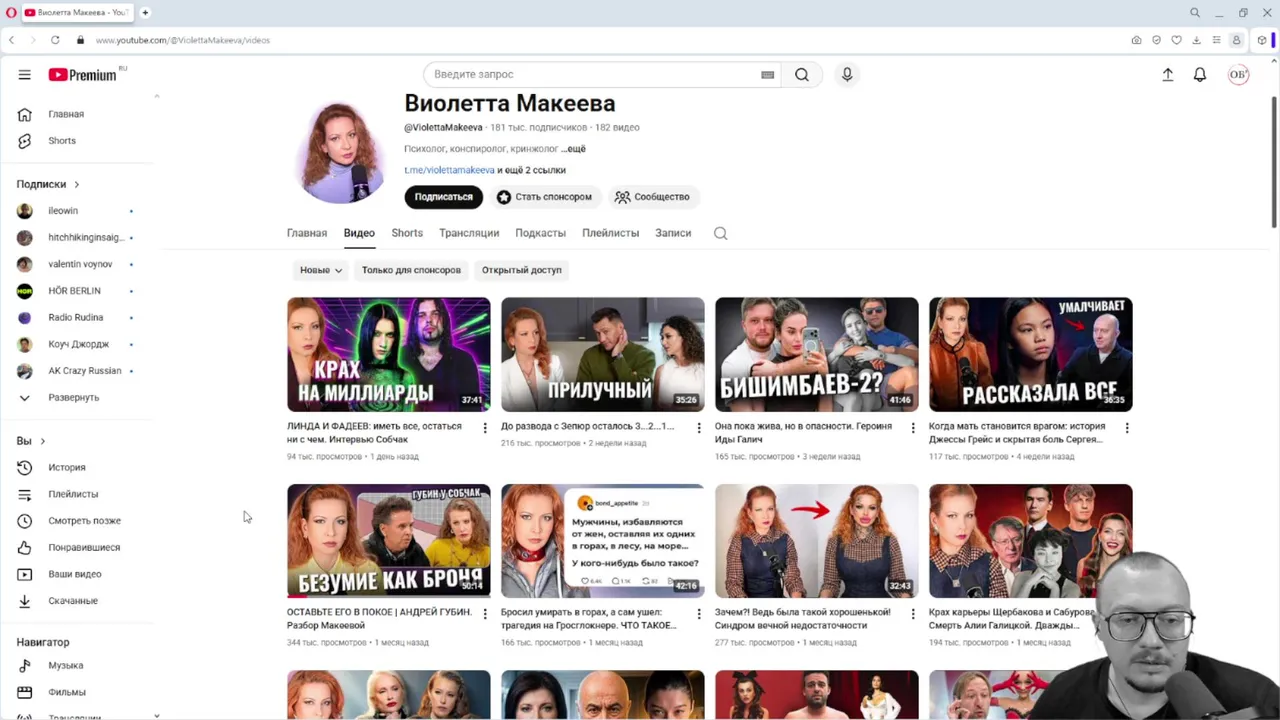Filter by Только для спонсоров
This screenshot has height=720, width=1280.
coord(411,270)
